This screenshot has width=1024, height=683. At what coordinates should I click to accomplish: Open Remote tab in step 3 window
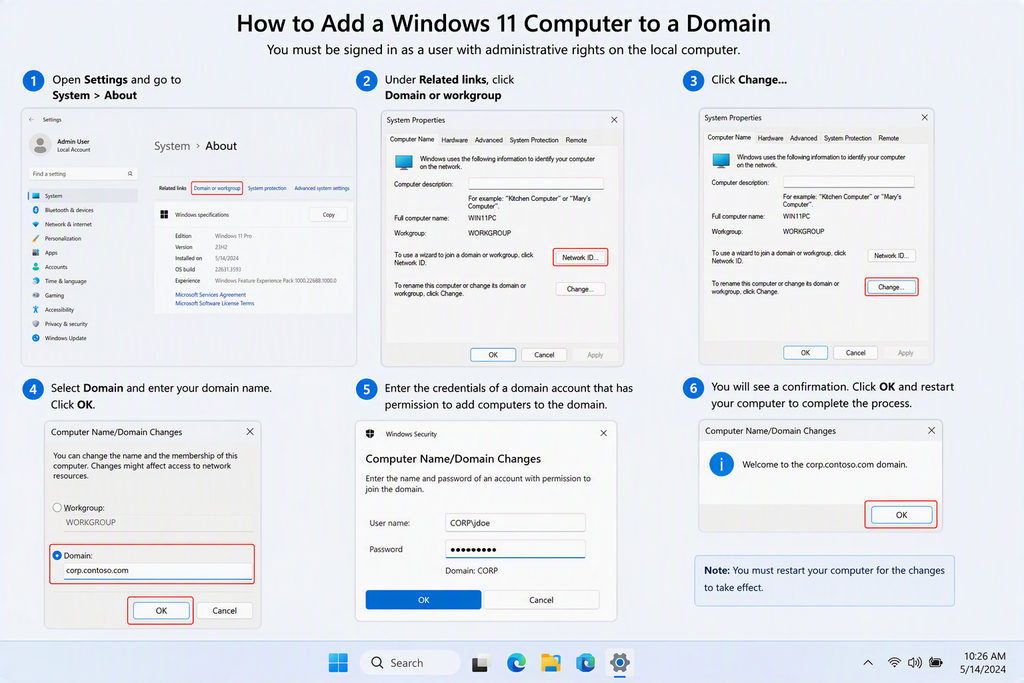click(x=888, y=138)
